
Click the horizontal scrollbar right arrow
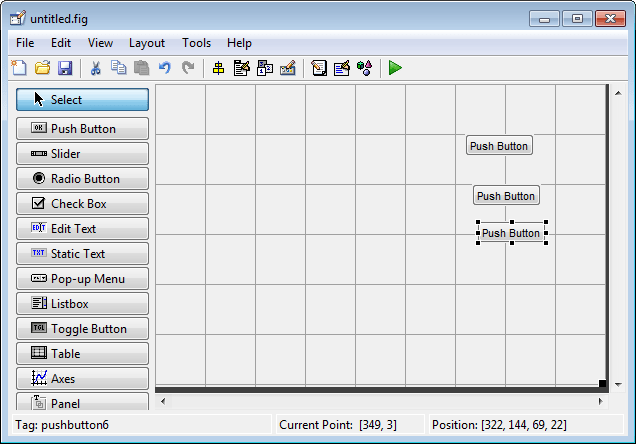point(600,401)
